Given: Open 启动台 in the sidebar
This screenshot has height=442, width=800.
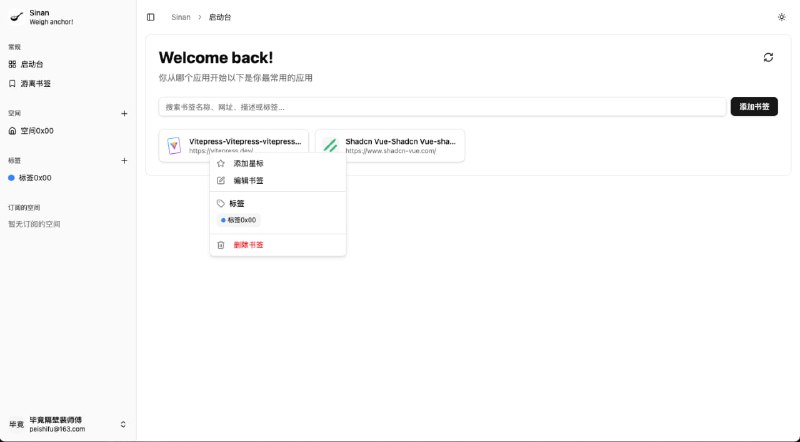Looking at the screenshot, I should [x=32, y=64].
